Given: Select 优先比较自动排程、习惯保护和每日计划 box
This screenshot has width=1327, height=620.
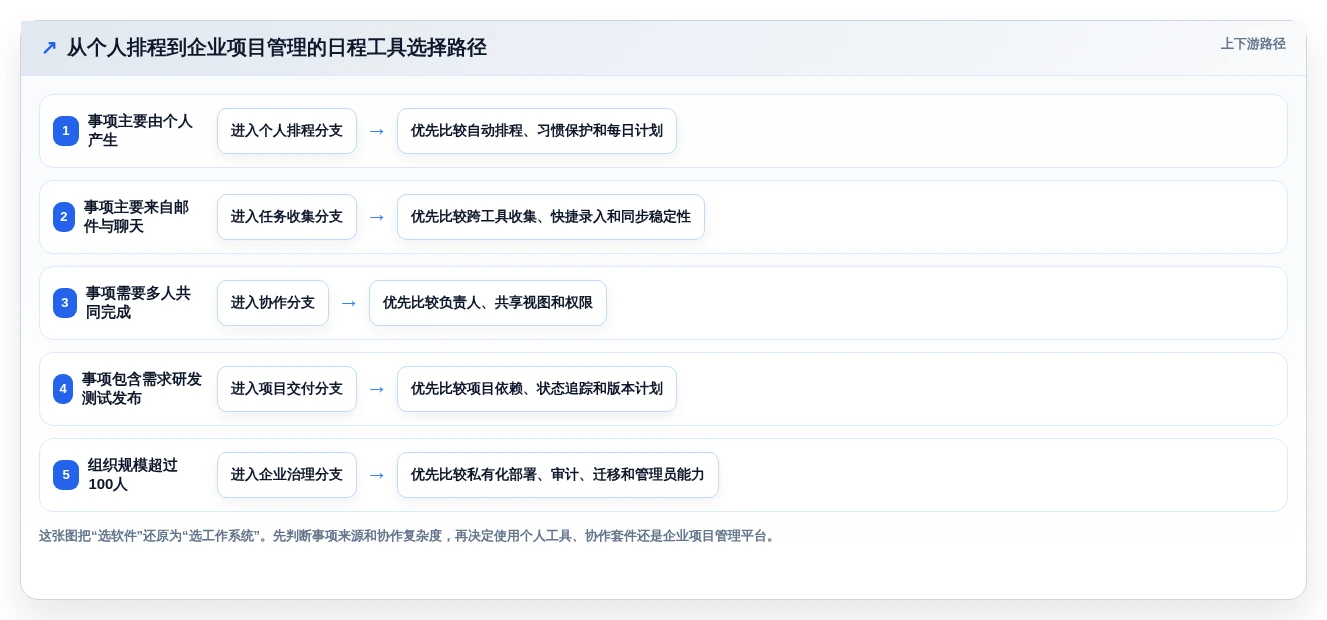Looking at the screenshot, I should [x=537, y=131].
